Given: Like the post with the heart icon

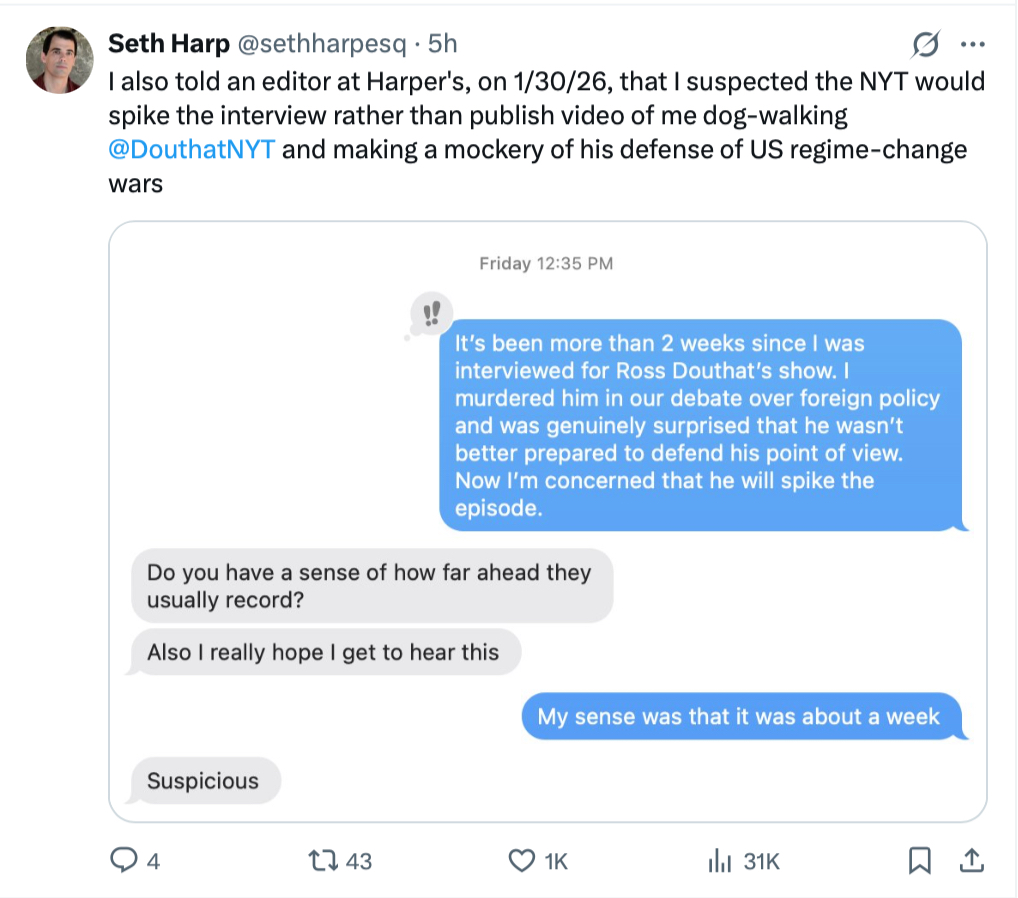Looking at the screenshot, I should [x=521, y=860].
